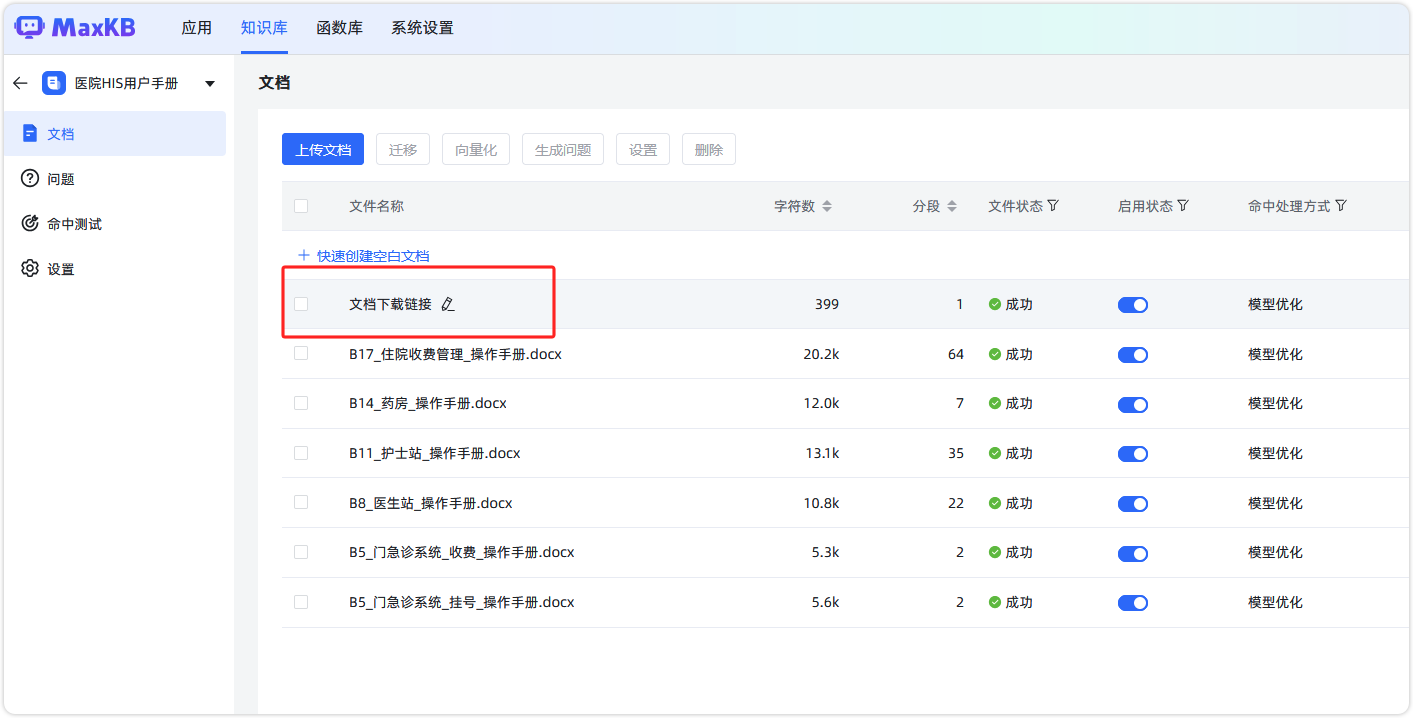Click the edit pencil beside 文档下载链接

pyautogui.click(x=448, y=304)
